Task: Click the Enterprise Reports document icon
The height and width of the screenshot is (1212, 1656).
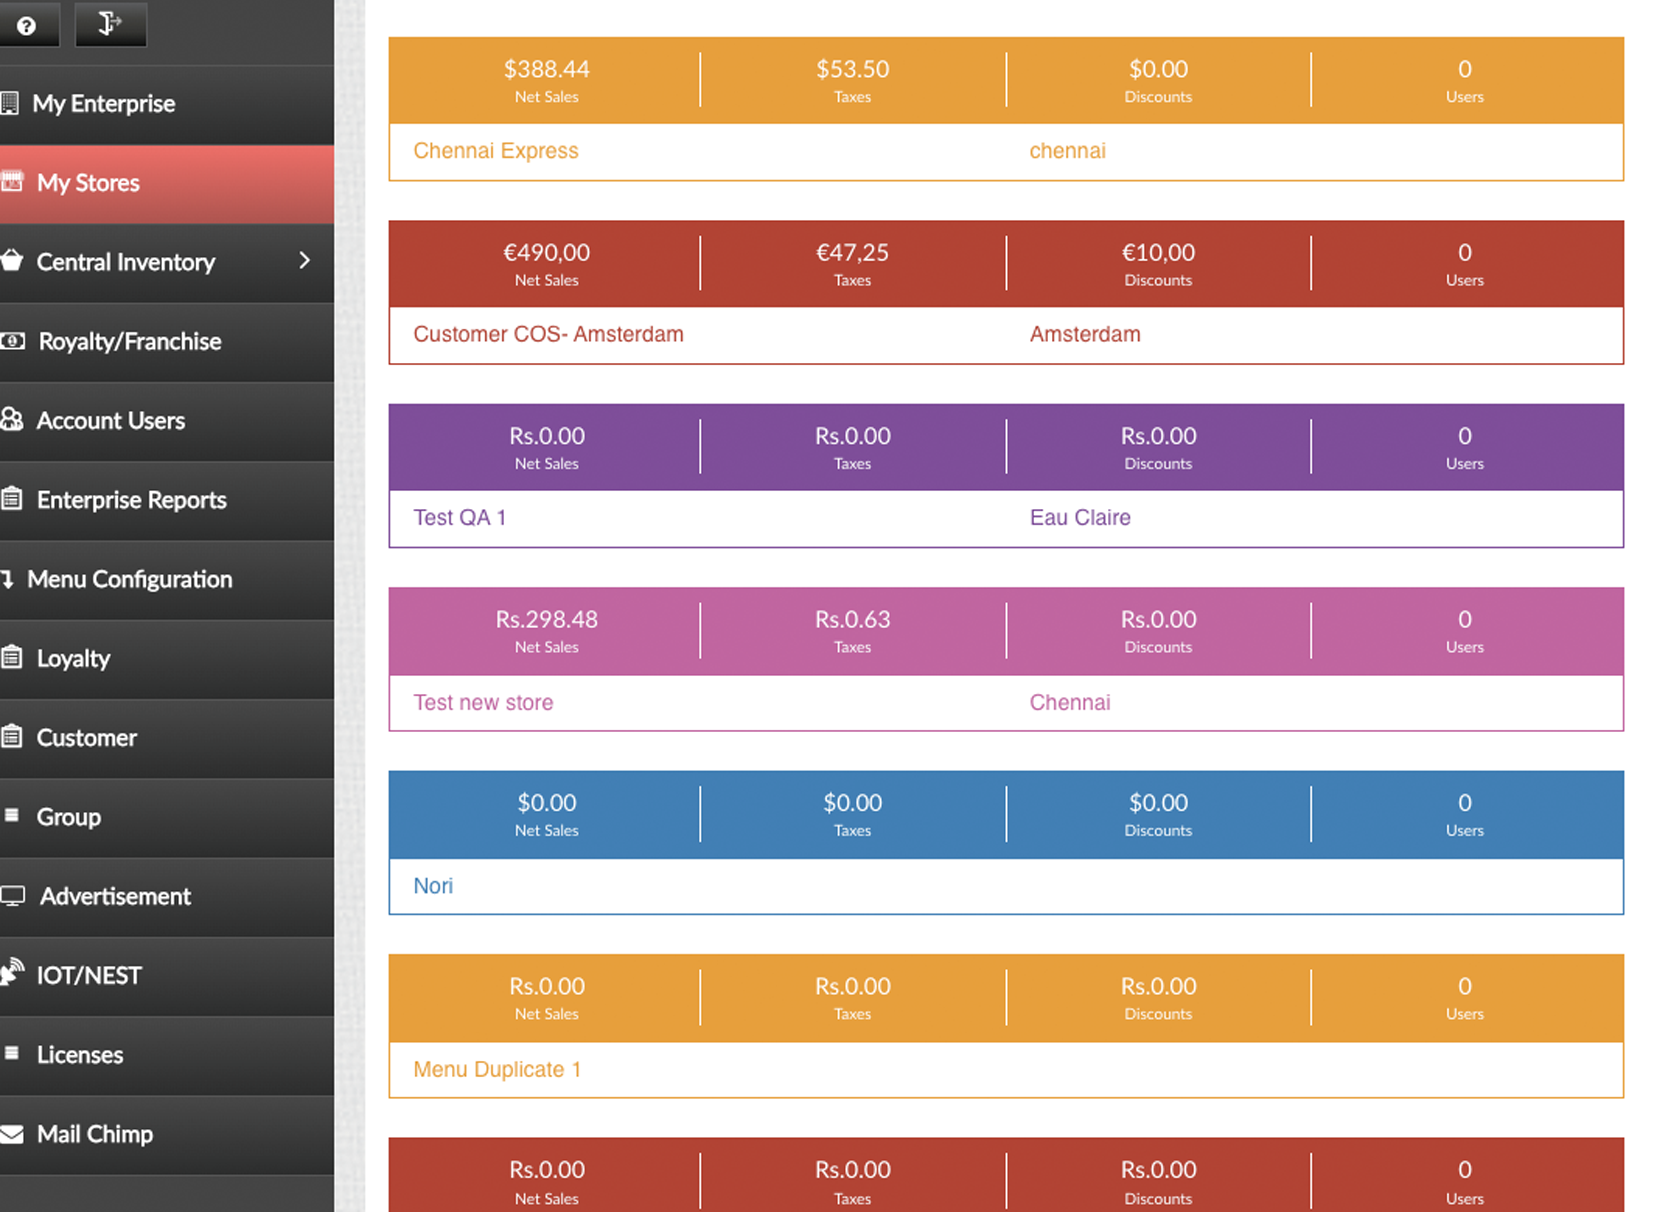Action: coord(11,499)
